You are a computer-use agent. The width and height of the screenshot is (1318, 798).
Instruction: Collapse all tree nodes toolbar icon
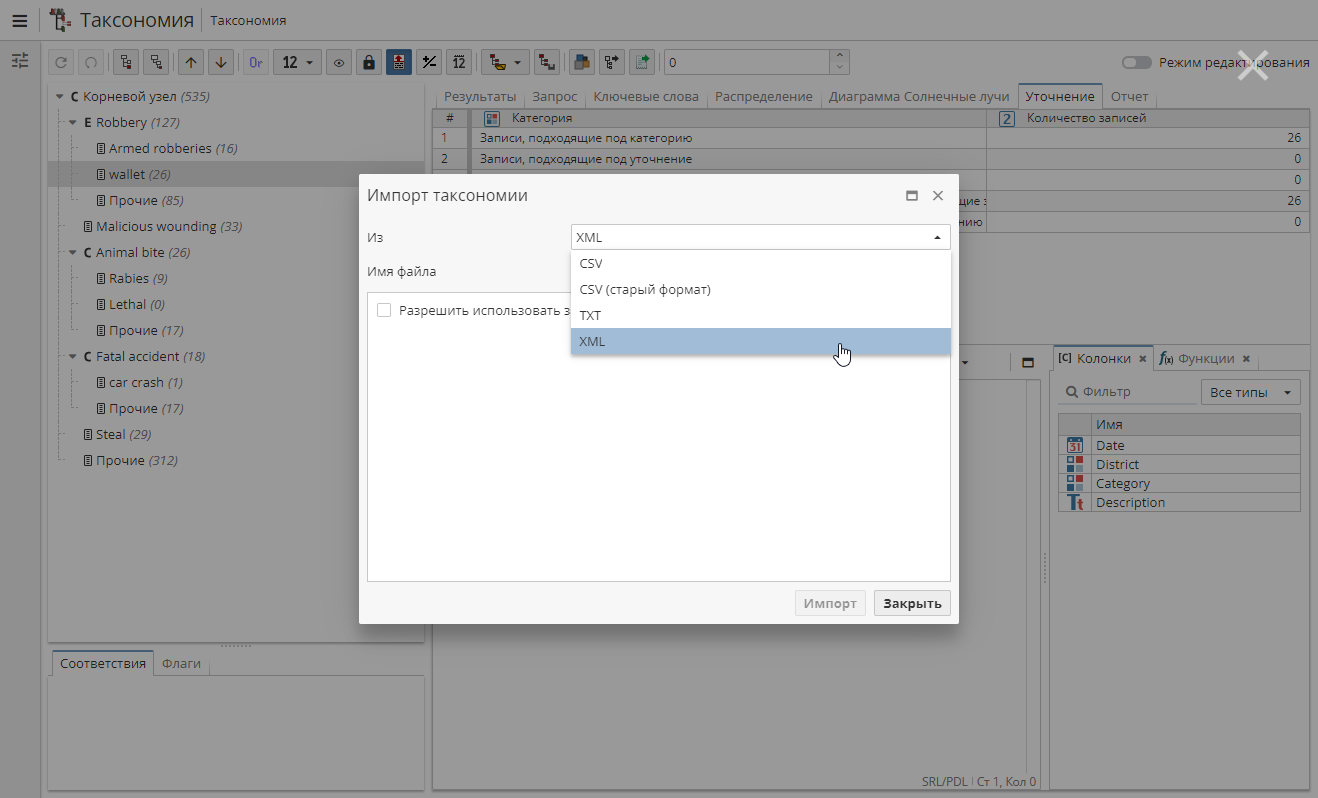[156, 62]
